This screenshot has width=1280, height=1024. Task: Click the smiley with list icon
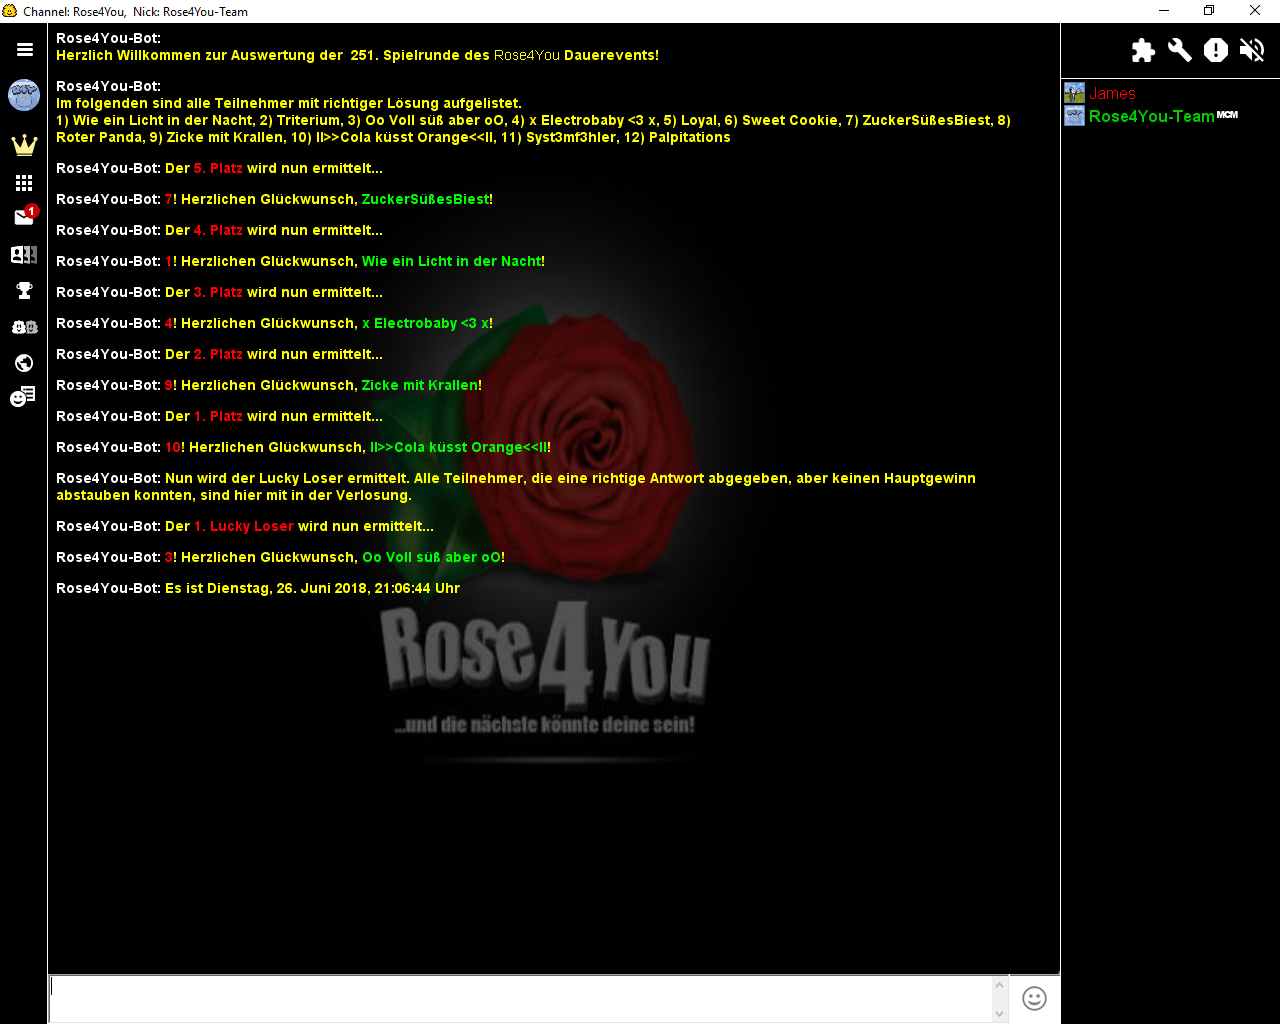pyautogui.click(x=23, y=397)
